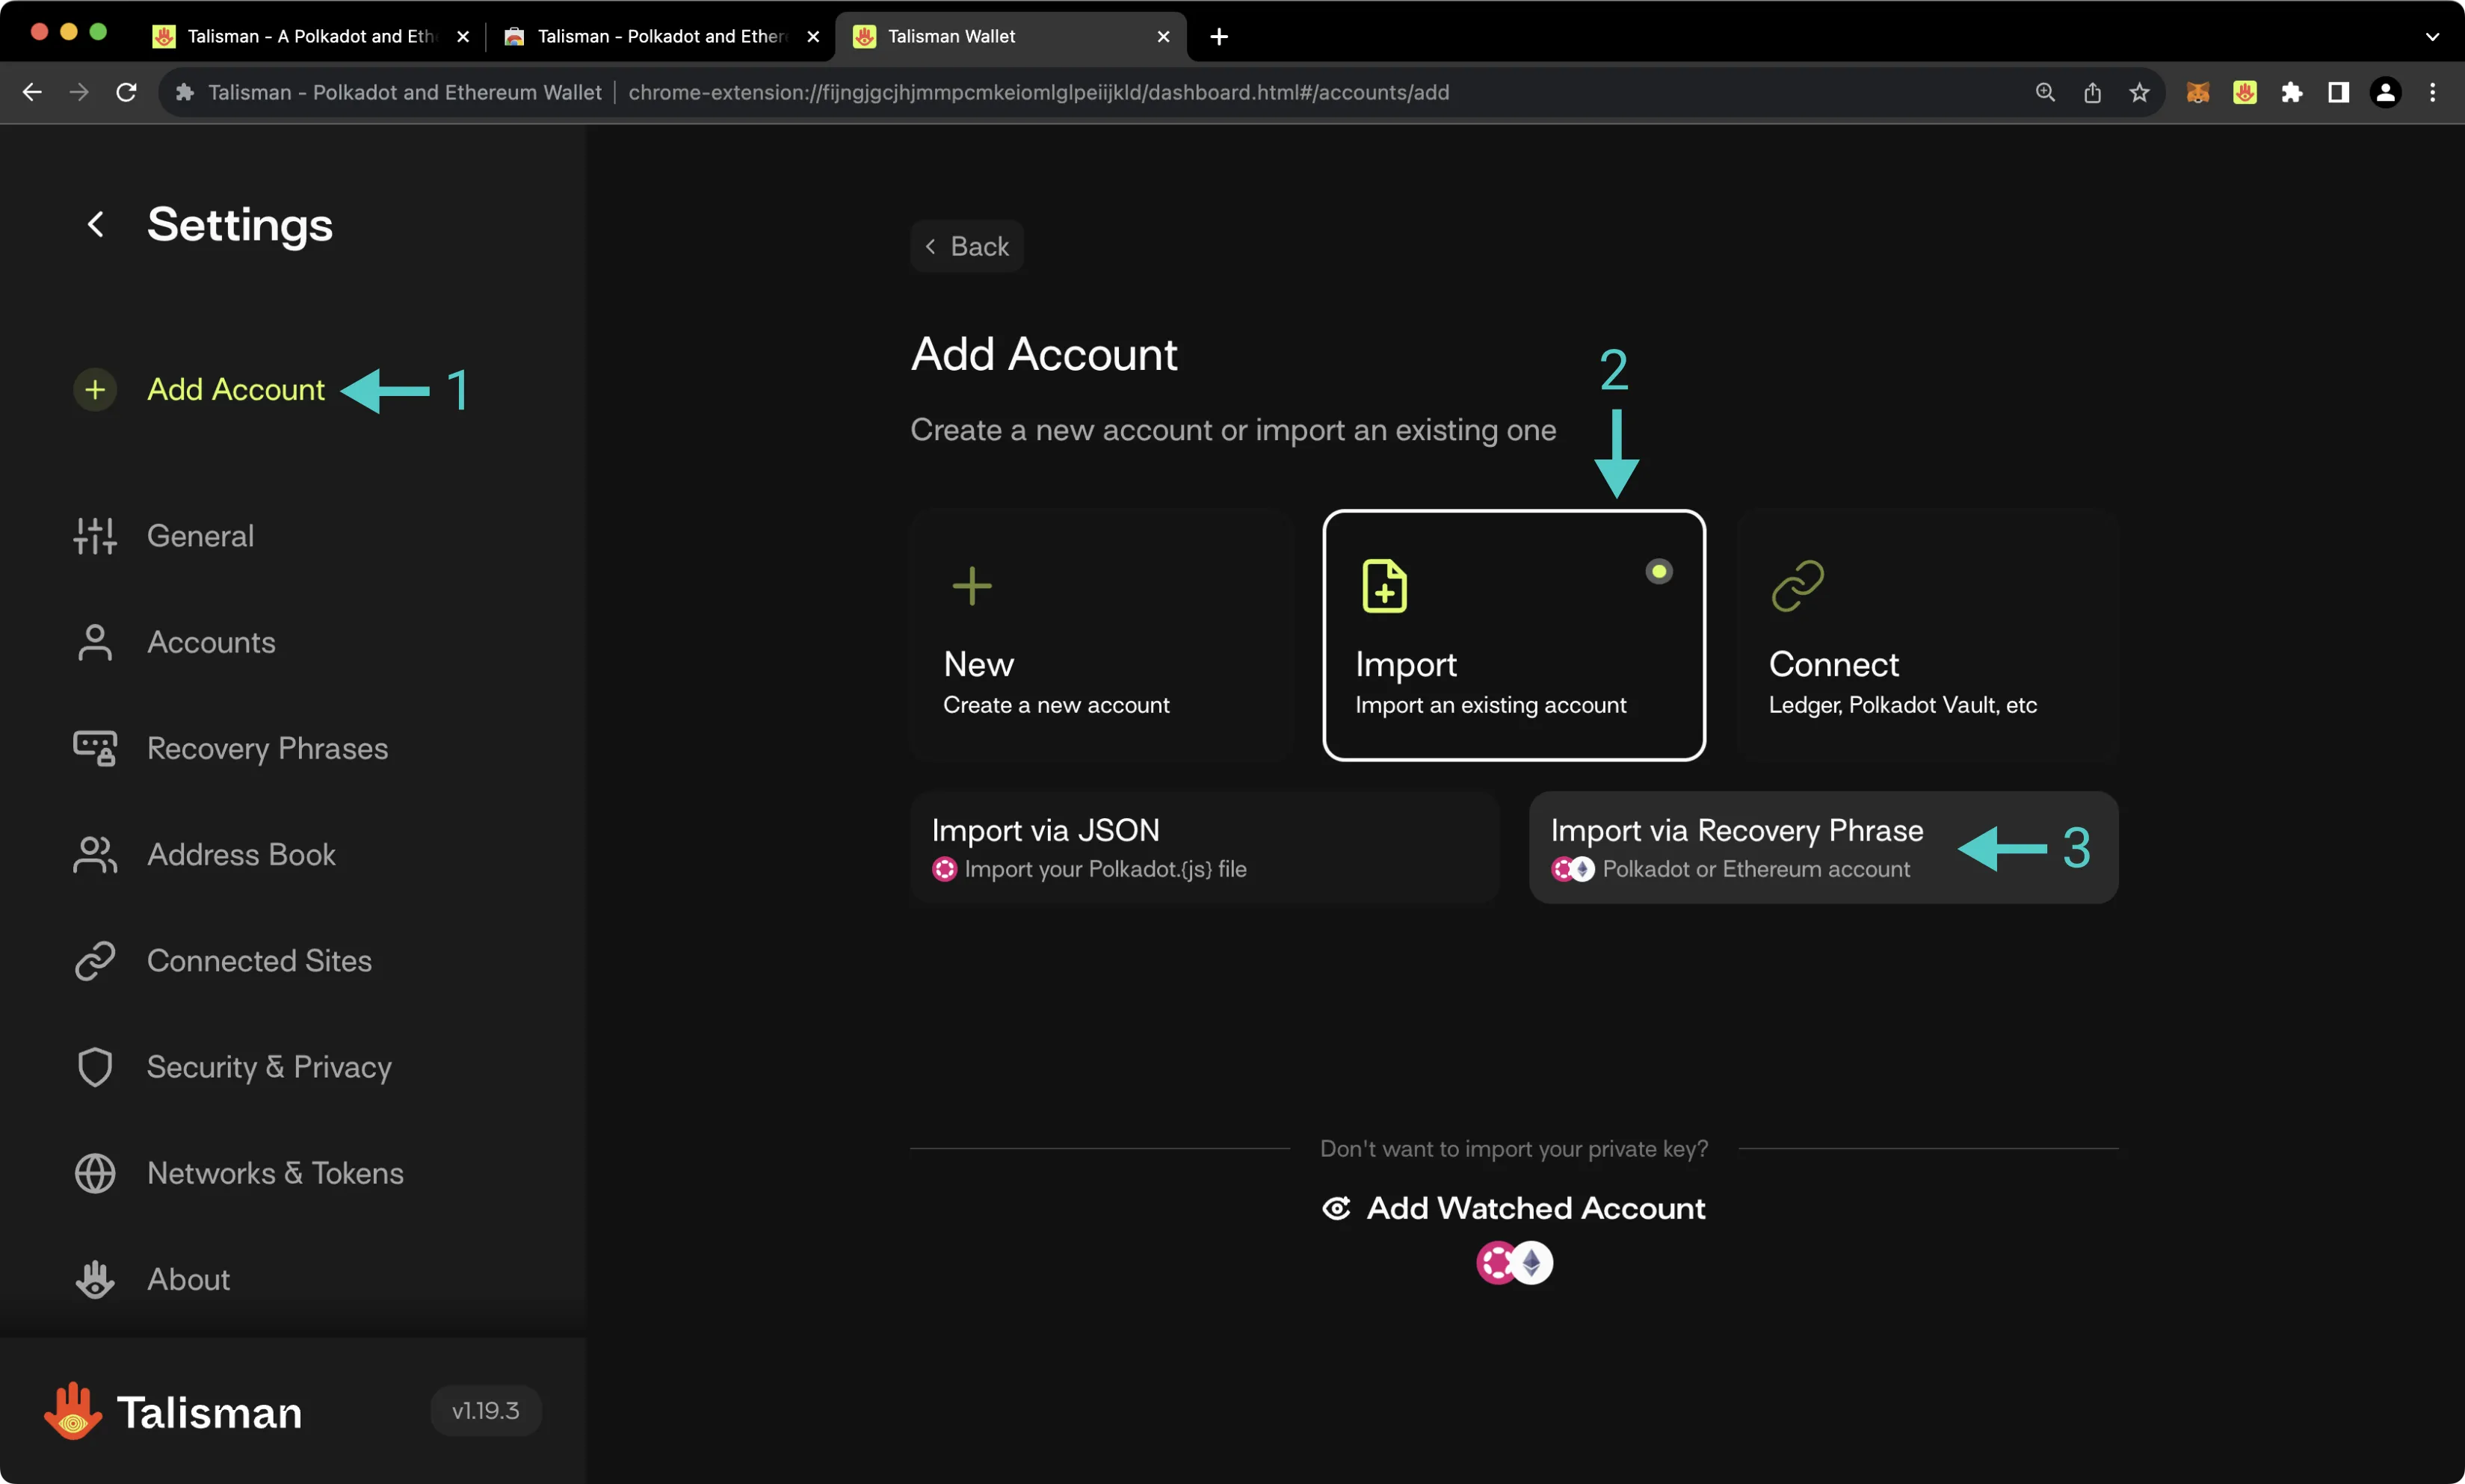Viewport: 2465px width, 1484px height.
Task: Click the Talisman red hand logo
Action: (73, 1411)
